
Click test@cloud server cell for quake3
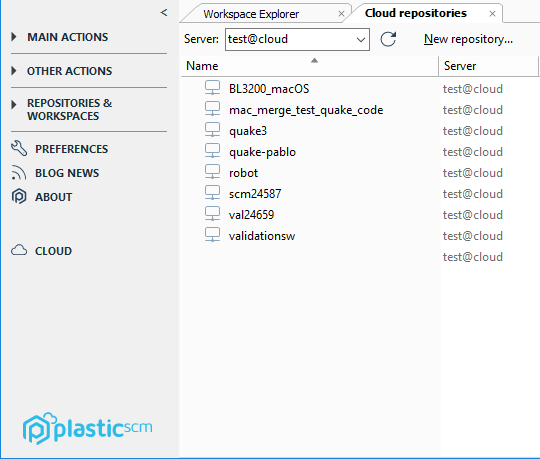click(x=473, y=131)
